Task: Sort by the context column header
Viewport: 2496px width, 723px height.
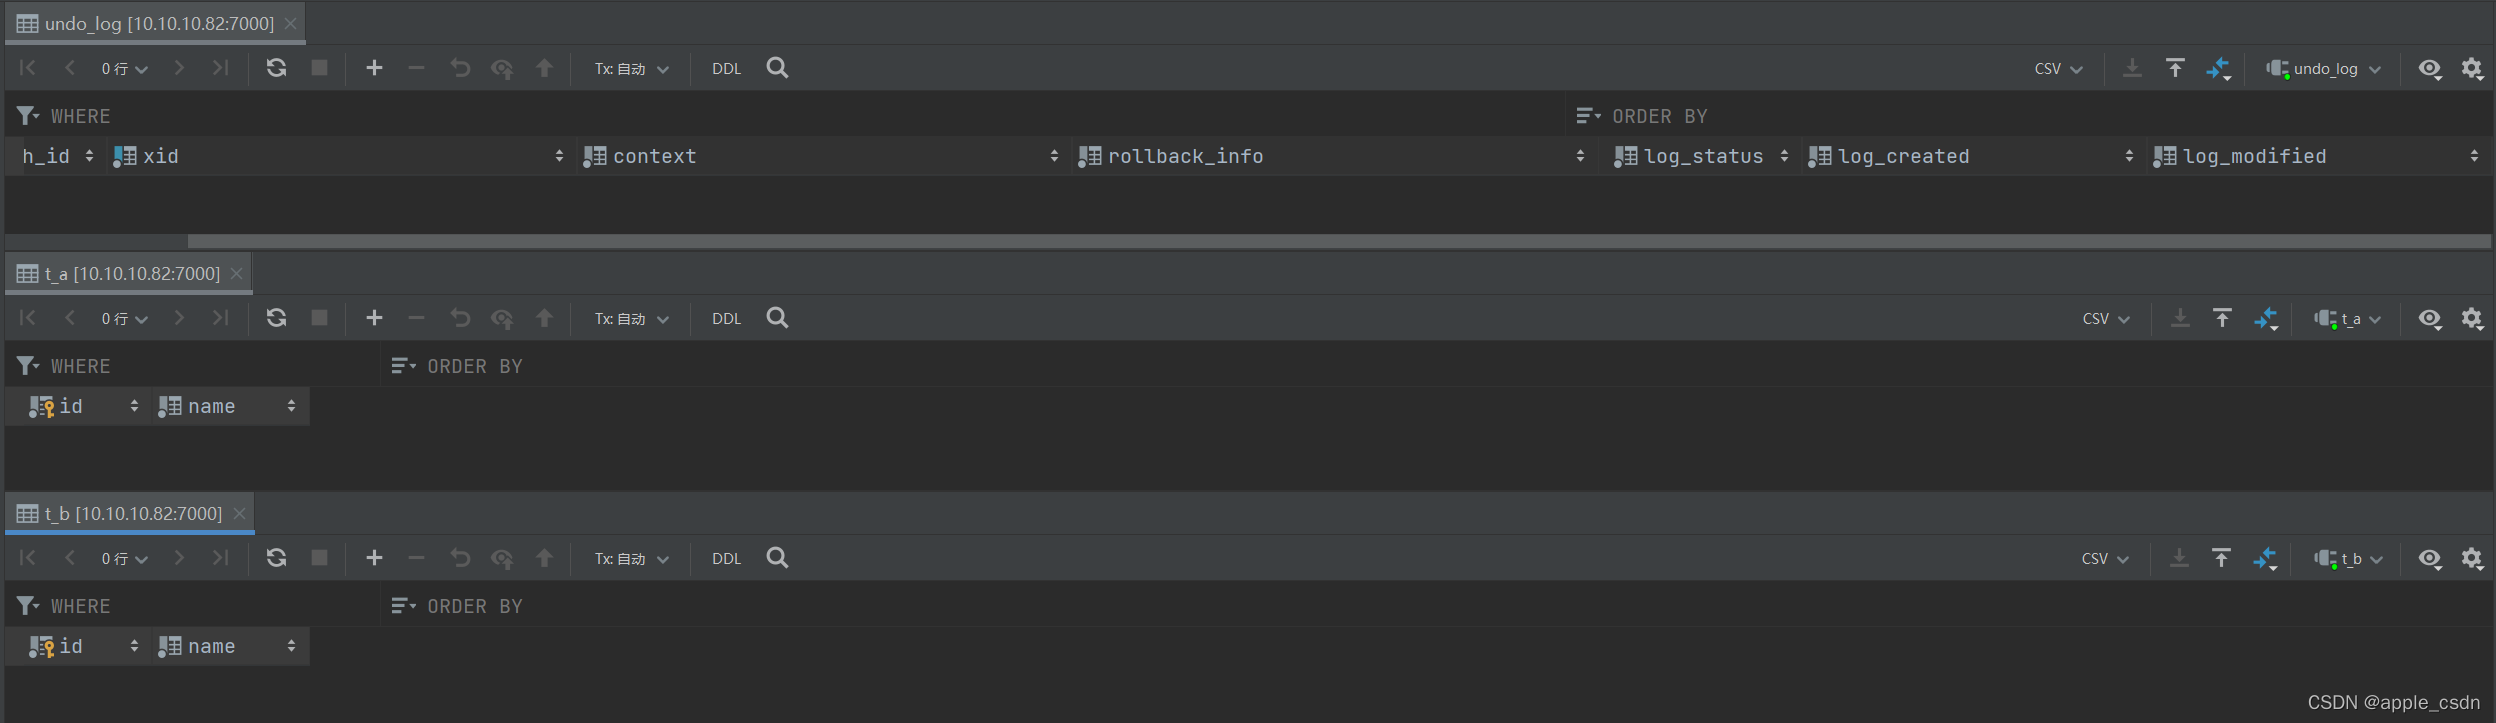Action: pyautogui.click(x=823, y=156)
